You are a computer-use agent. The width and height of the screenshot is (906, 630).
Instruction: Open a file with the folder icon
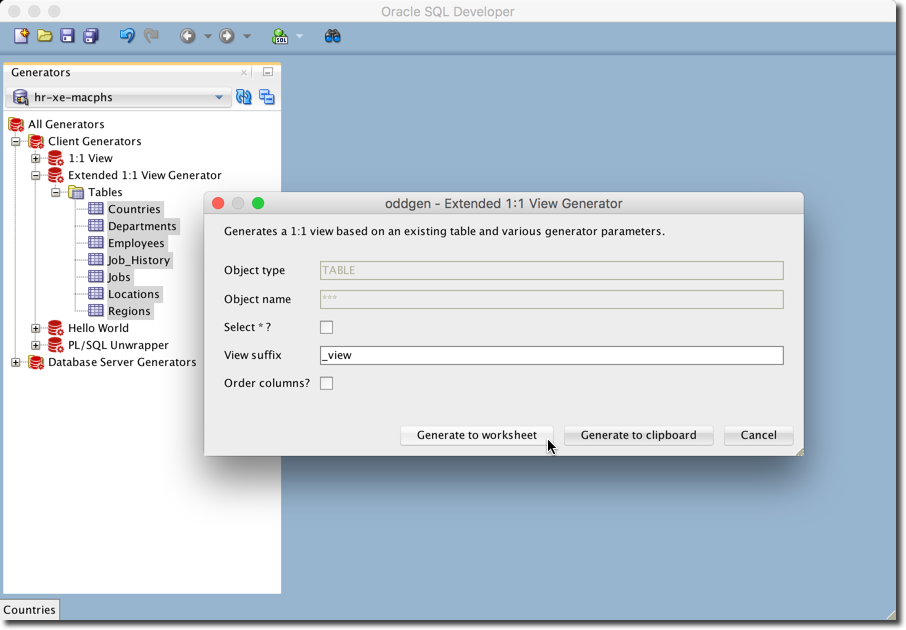44,36
